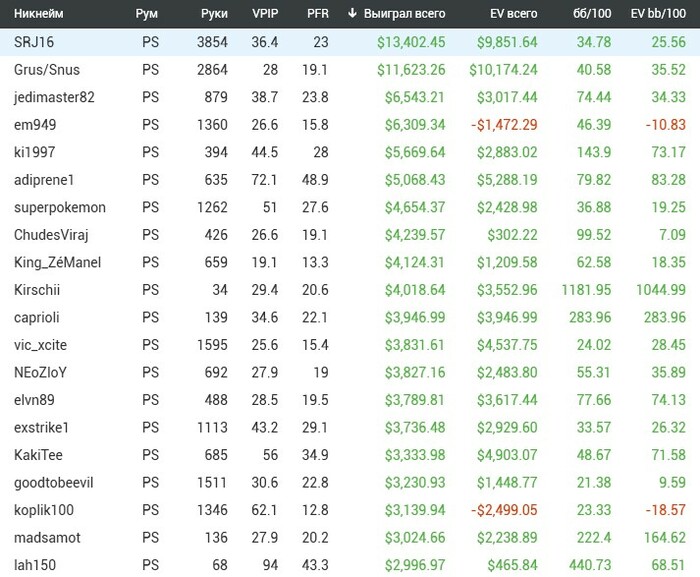Click the PFR column header

point(316,14)
